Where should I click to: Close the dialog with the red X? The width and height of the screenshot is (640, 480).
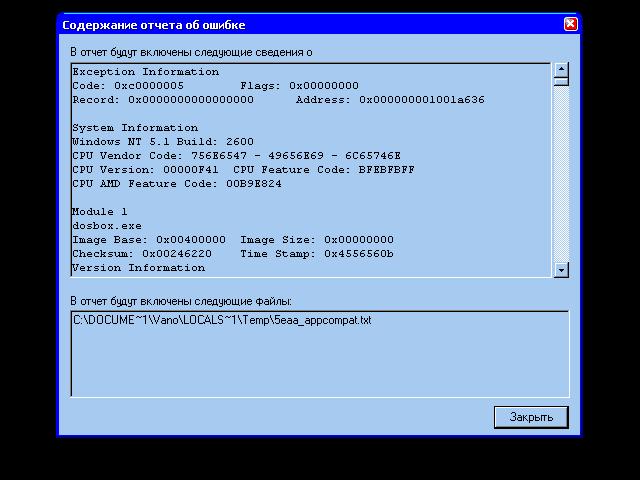[570, 24]
